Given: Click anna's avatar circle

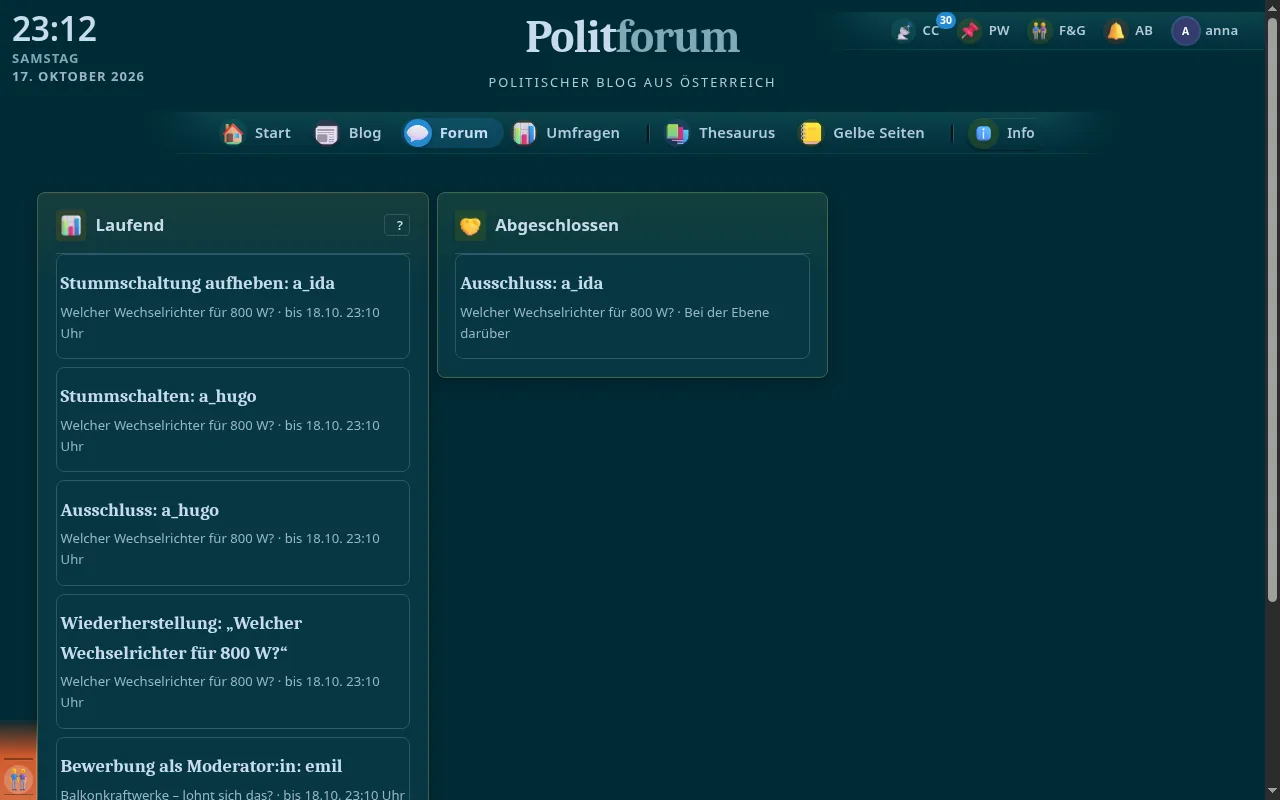Looking at the screenshot, I should (x=1186, y=31).
